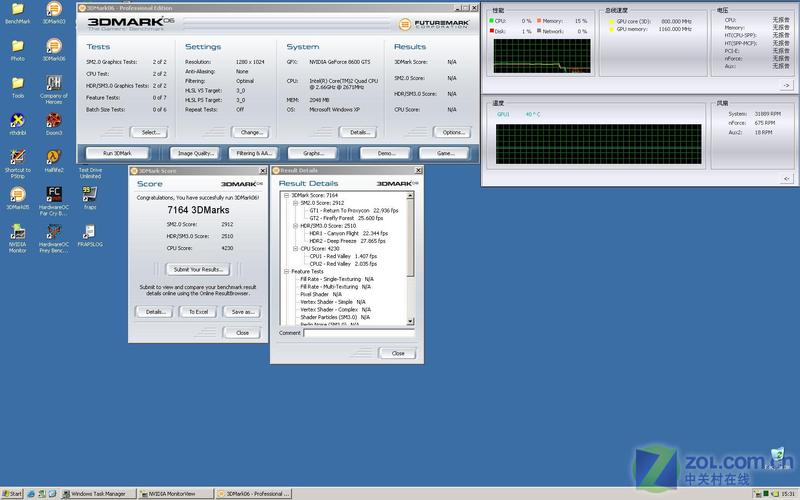Open the Image Quality... tool
The image size is (800, 500).
coord(195,153)
